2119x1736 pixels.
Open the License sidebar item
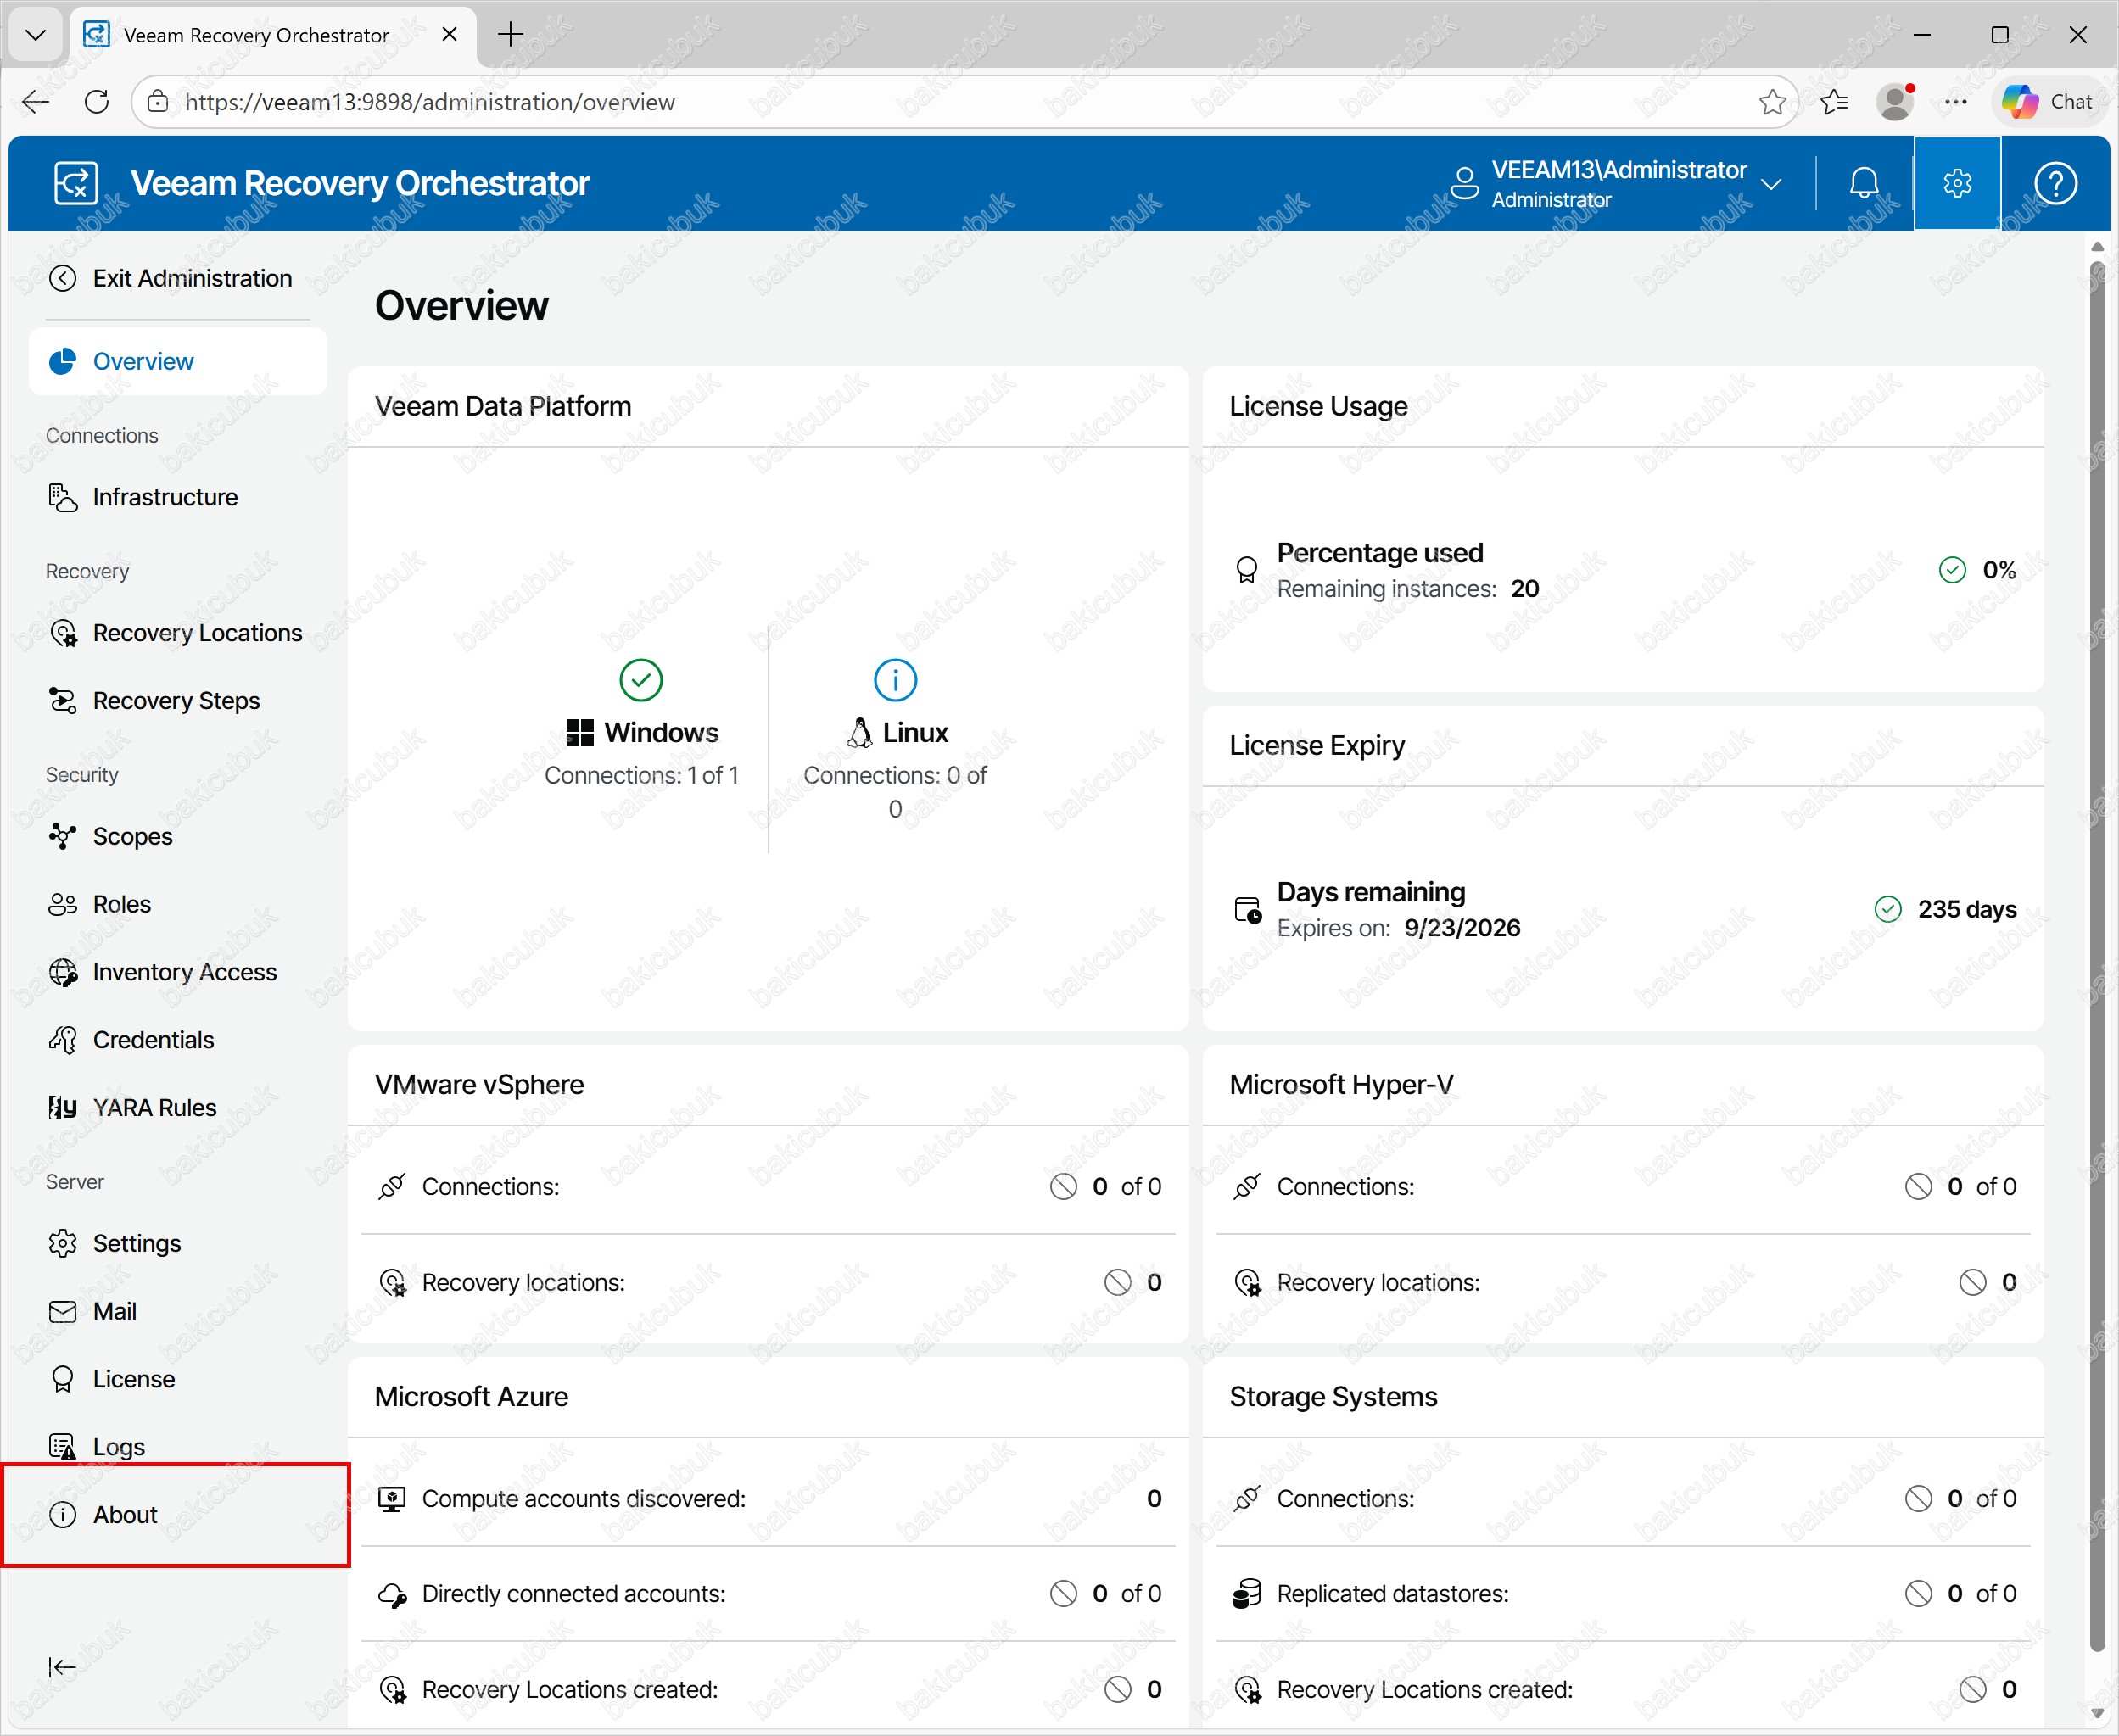point(133,1379)
